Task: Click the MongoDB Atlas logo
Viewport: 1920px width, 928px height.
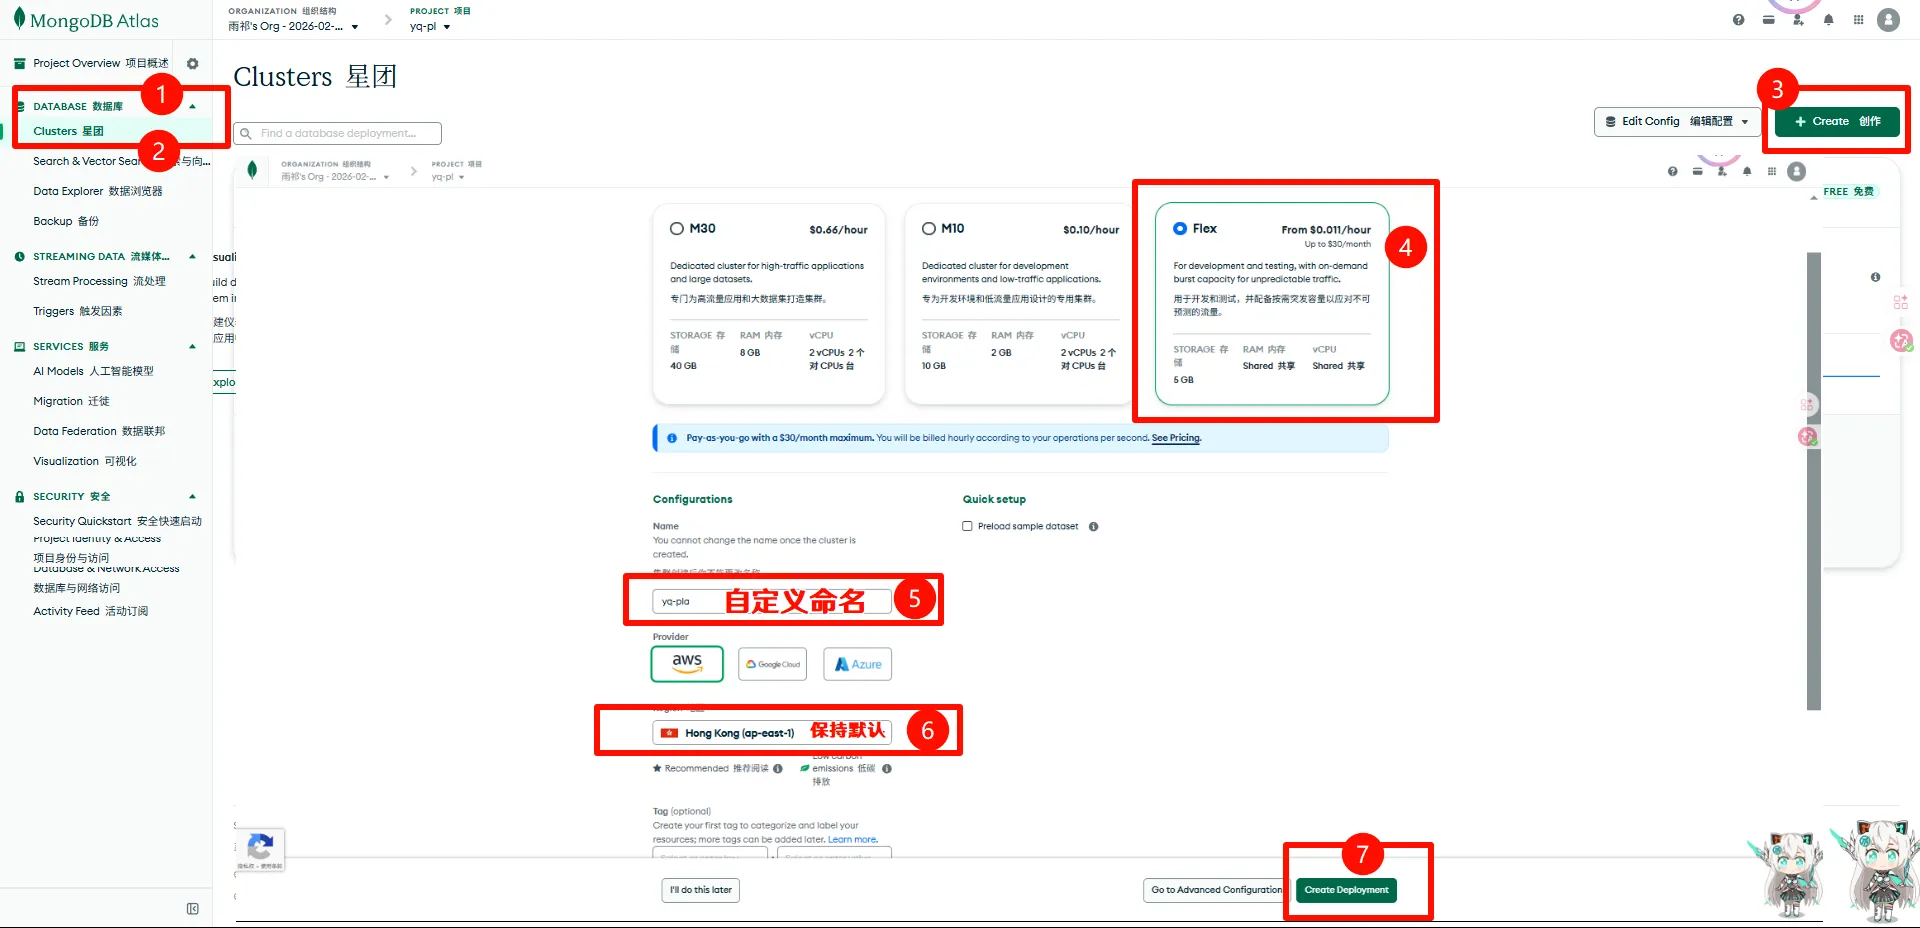Action: point(86,20)
